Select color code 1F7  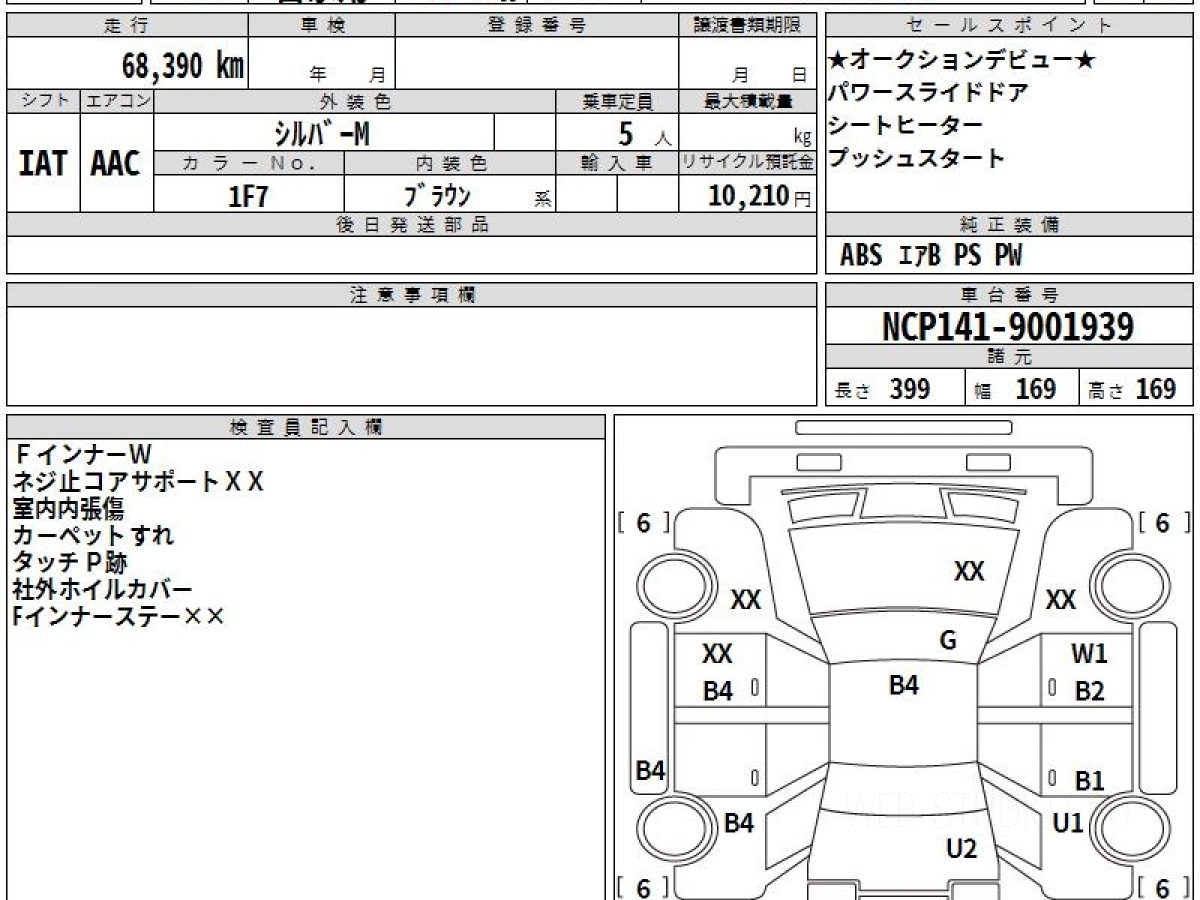click(249, 196)
